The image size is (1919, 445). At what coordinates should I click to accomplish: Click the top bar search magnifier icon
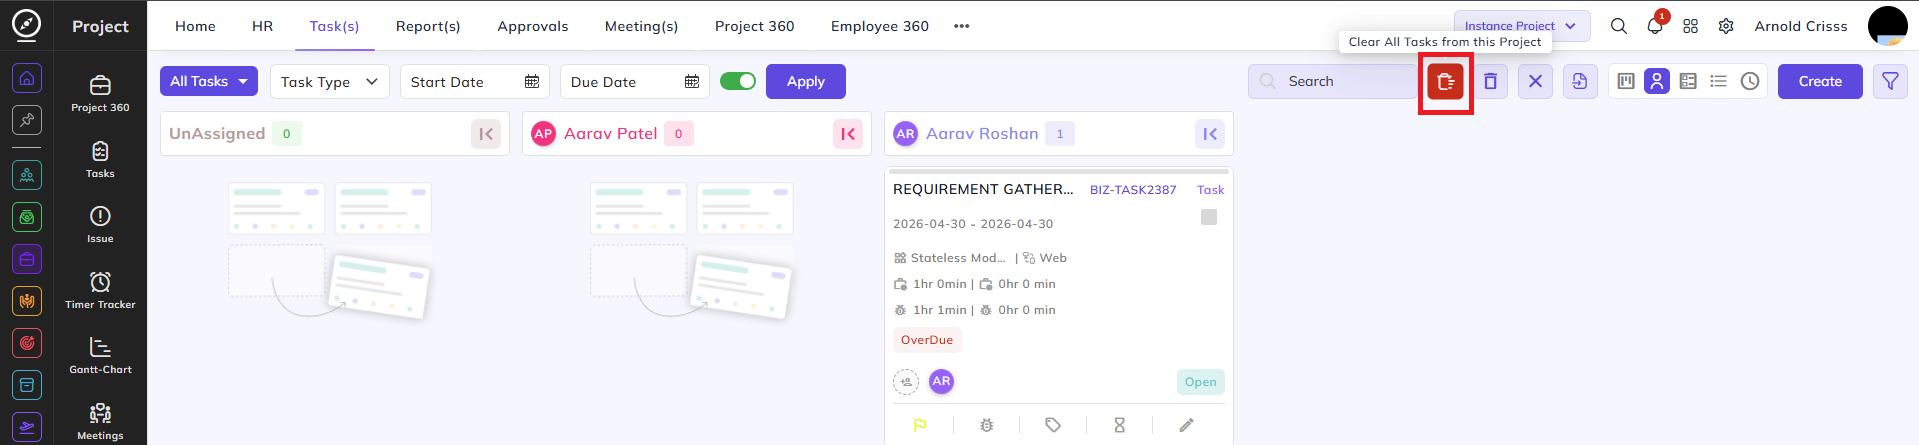[x=1618, y=26]
